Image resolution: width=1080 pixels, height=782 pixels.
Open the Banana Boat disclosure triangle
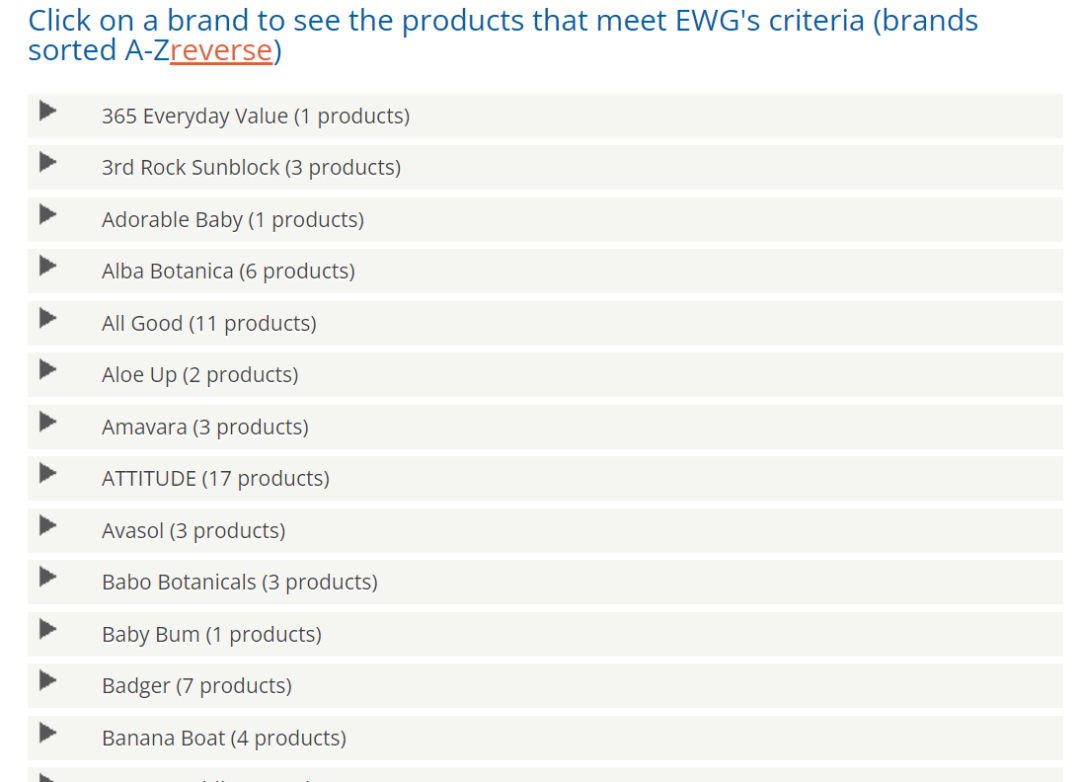(48, 732)
